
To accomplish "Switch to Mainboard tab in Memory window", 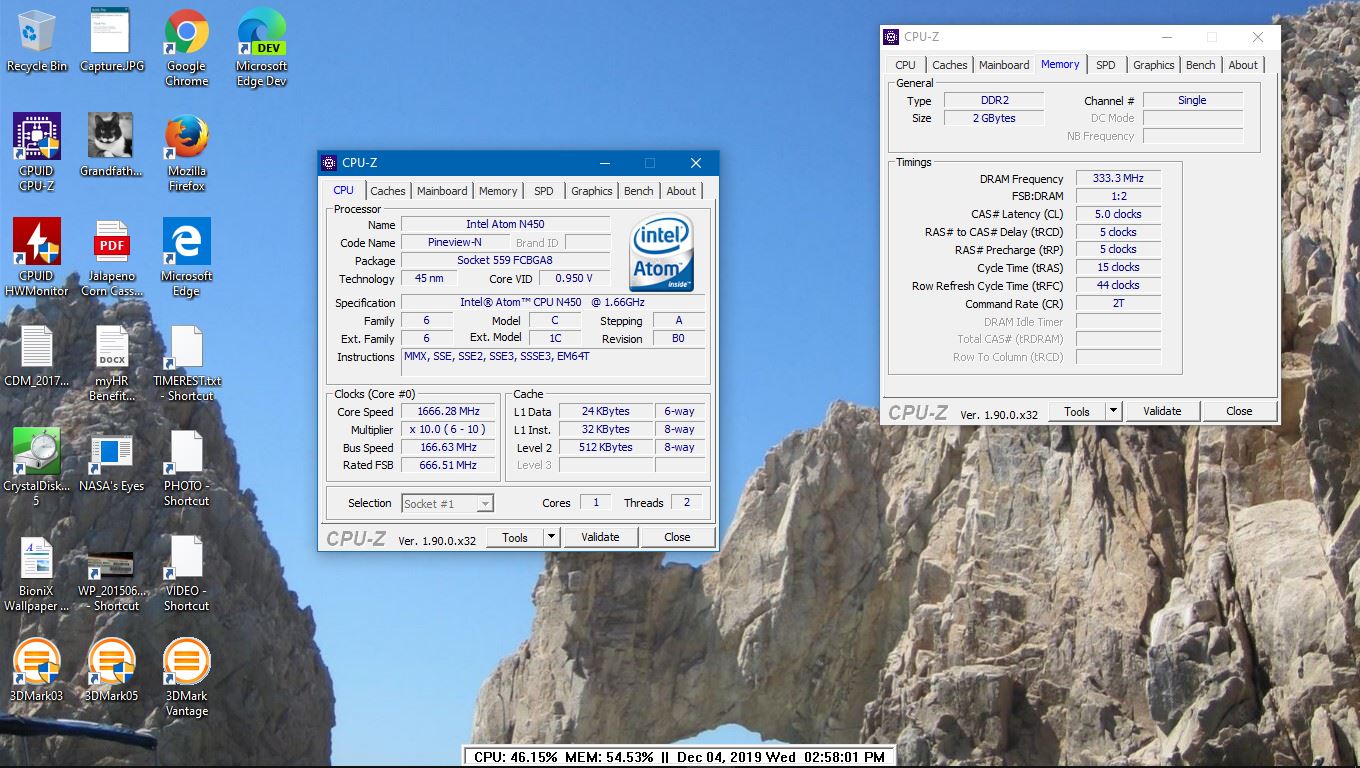I will pos(1004,65).
